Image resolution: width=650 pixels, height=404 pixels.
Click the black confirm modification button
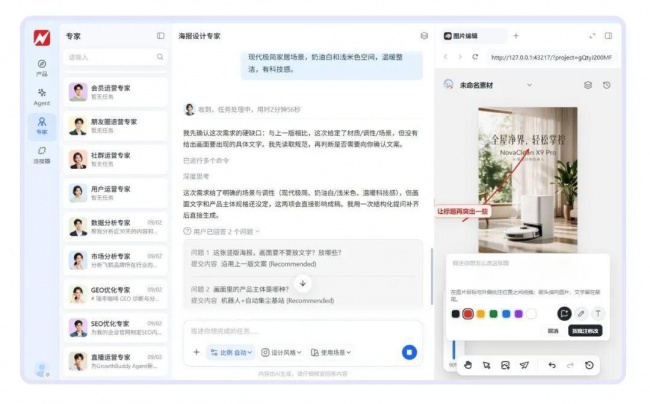(585, 331)
